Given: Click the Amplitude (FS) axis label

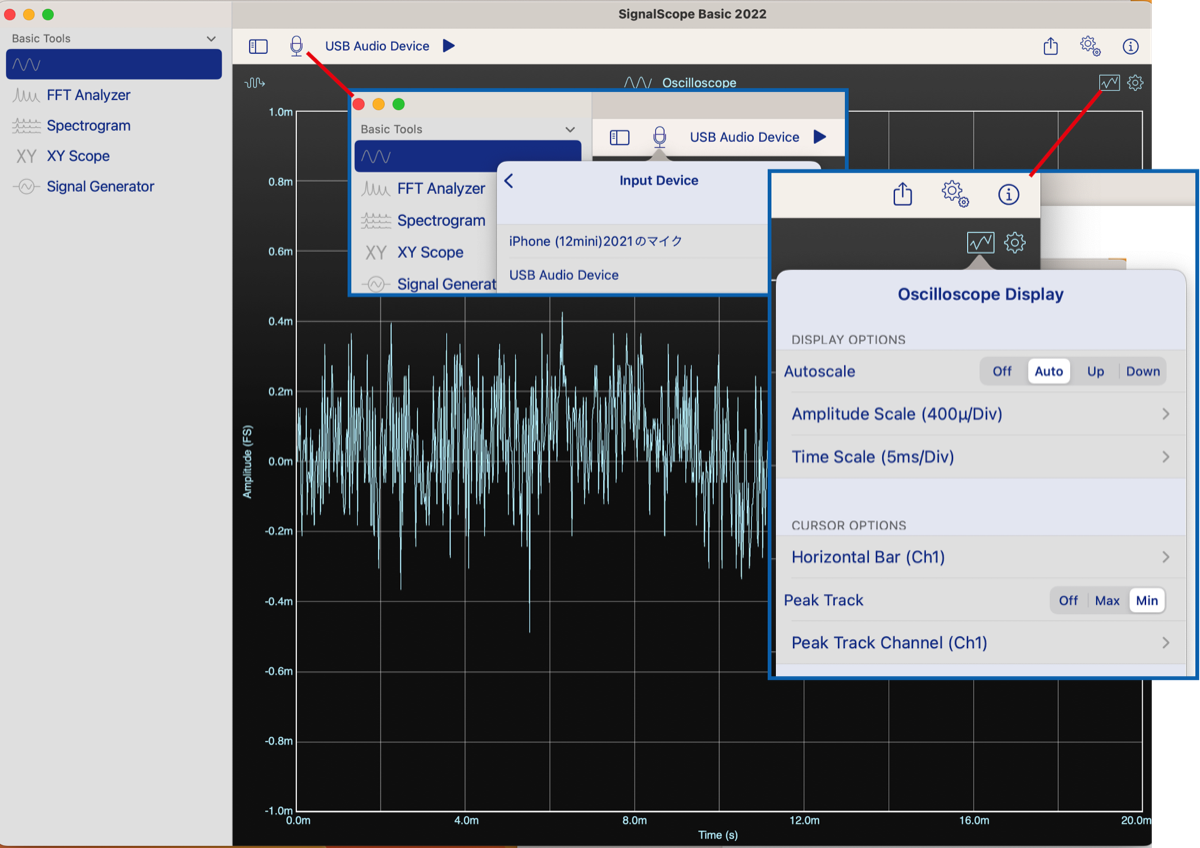Looking at the screenshot, I should coord(247,461).
